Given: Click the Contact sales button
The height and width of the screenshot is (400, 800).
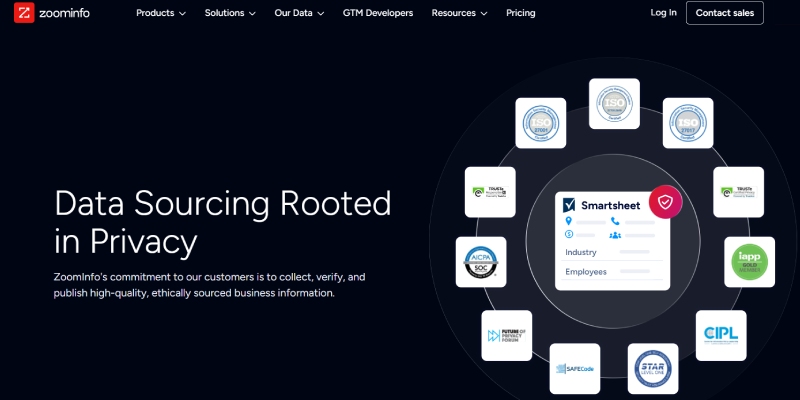Looking at the screenshot, I should (x=724, y=13).
